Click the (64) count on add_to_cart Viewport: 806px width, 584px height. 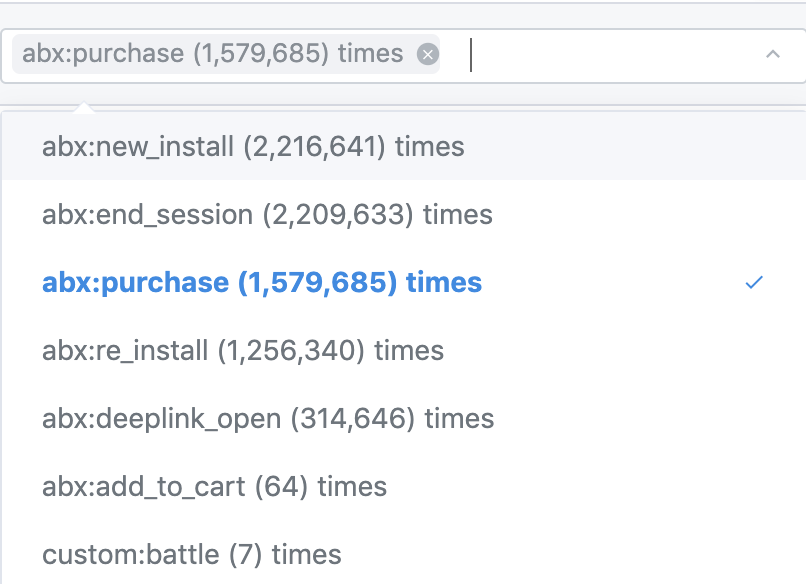[x=282, y=487]
